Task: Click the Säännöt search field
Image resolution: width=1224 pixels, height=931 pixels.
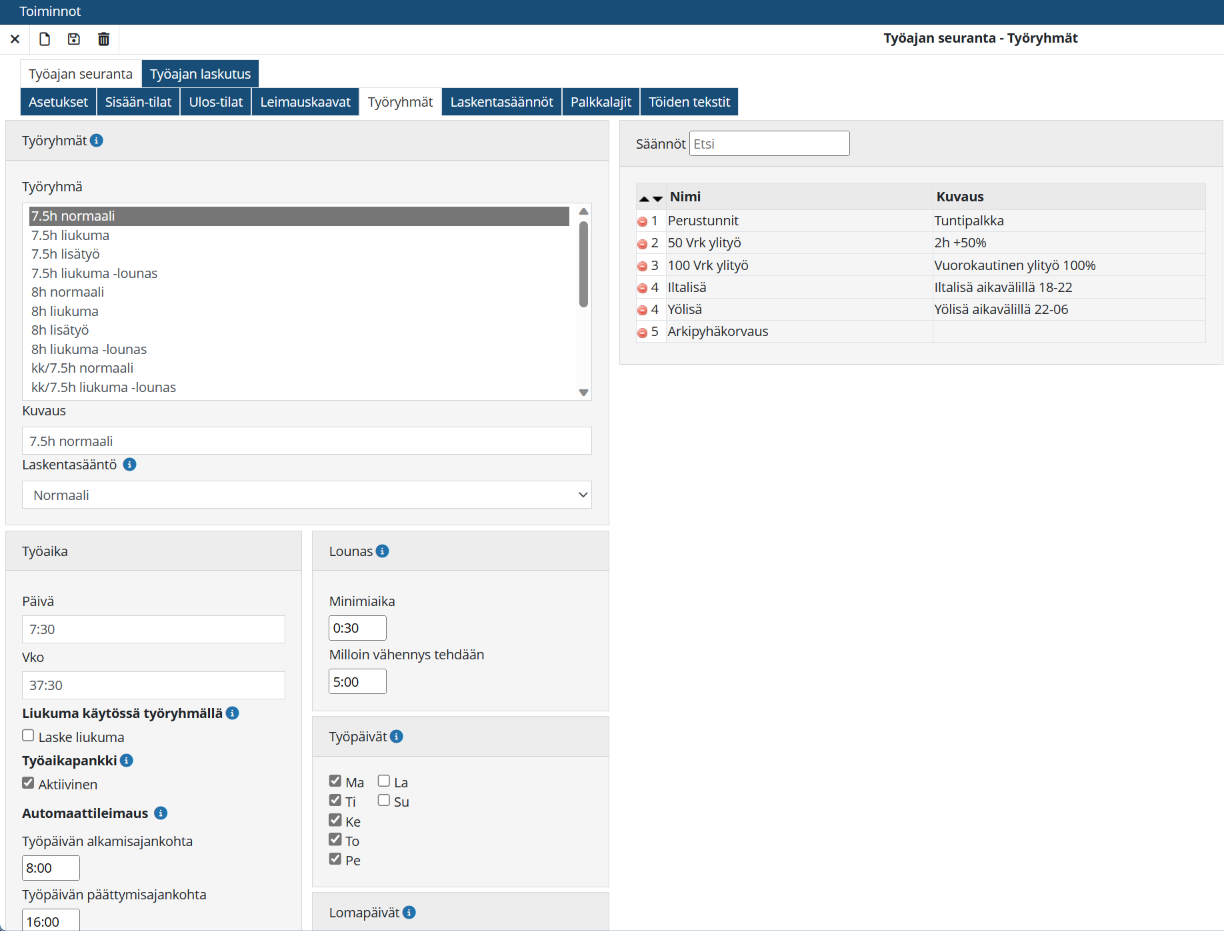Action: 769,144
